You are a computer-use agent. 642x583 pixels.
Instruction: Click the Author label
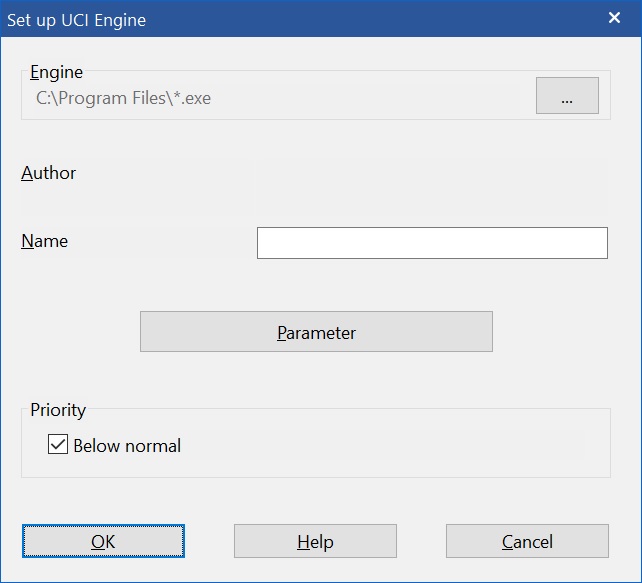(x=49, y=173)
